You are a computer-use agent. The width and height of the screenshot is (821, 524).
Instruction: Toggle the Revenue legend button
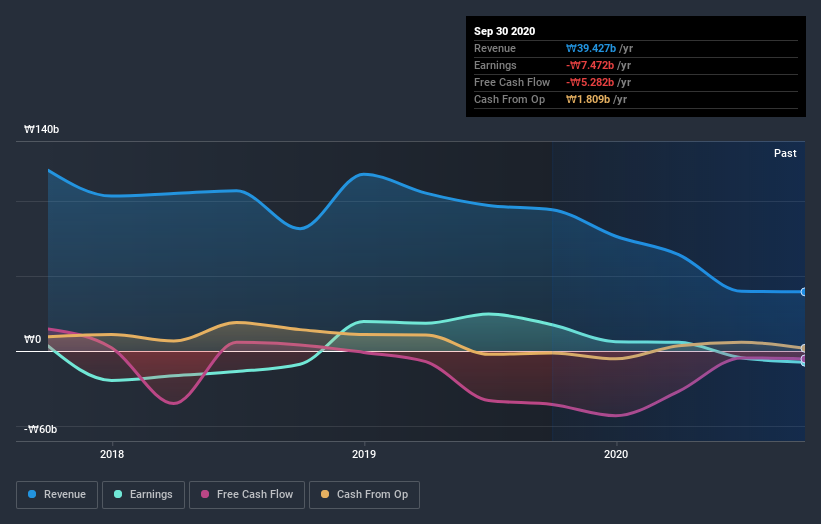pos(57,495)
